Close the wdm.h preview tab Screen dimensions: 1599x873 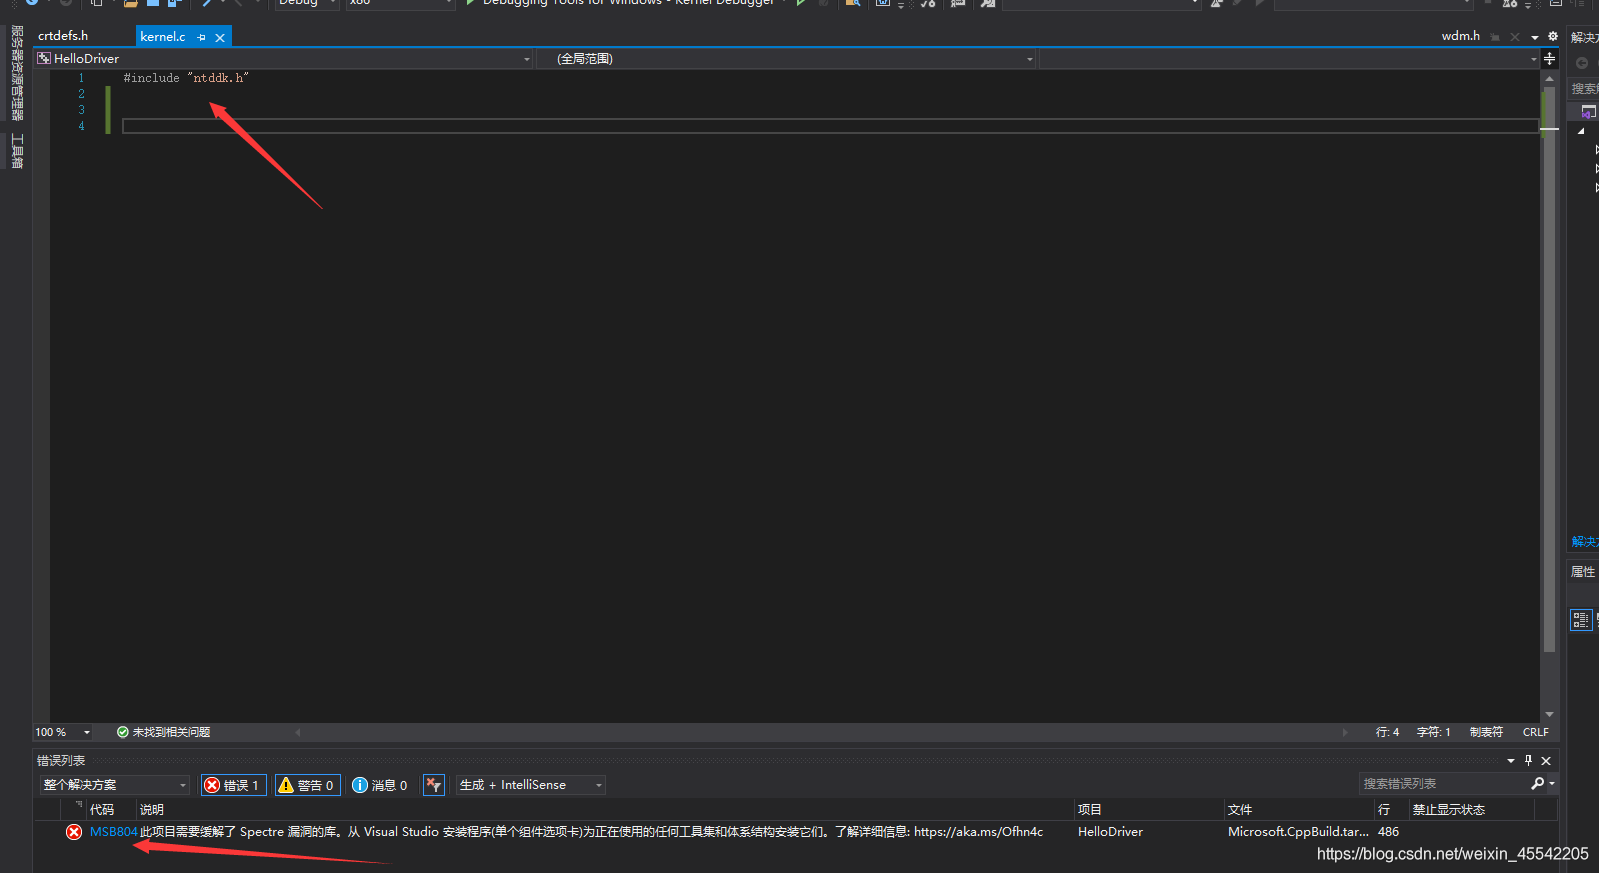pyautogui.click(x=1515, y=37)
